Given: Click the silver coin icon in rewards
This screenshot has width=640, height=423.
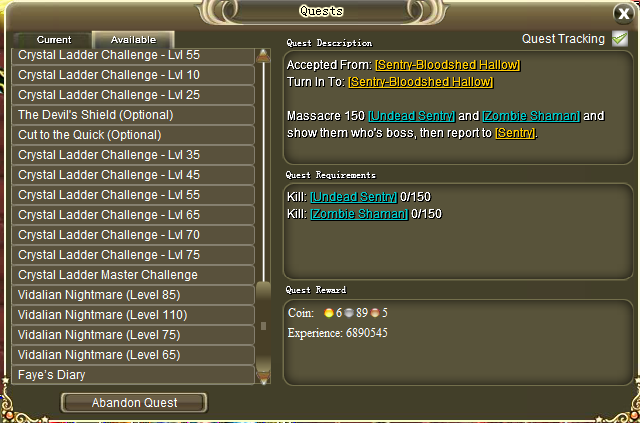Looking at the screenshot, I should pos(349,313).
